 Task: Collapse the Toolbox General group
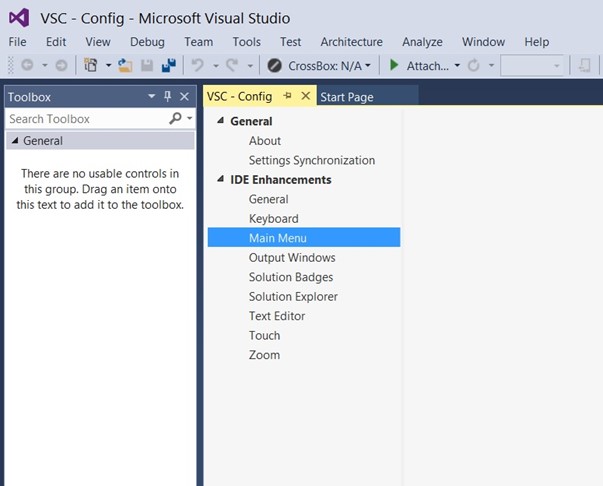pyautogui.click(x=15, y=141)
